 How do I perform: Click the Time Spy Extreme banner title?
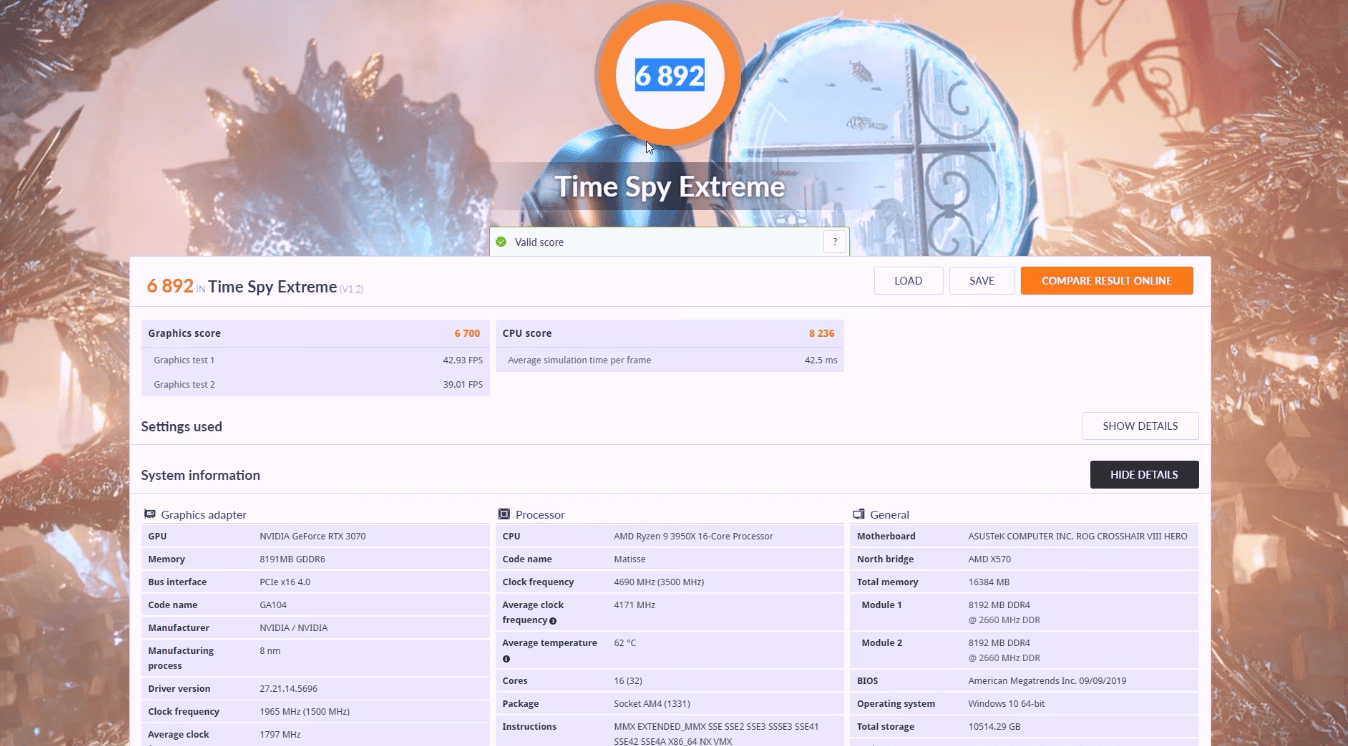pyautogui.click(x=669, y=187)
